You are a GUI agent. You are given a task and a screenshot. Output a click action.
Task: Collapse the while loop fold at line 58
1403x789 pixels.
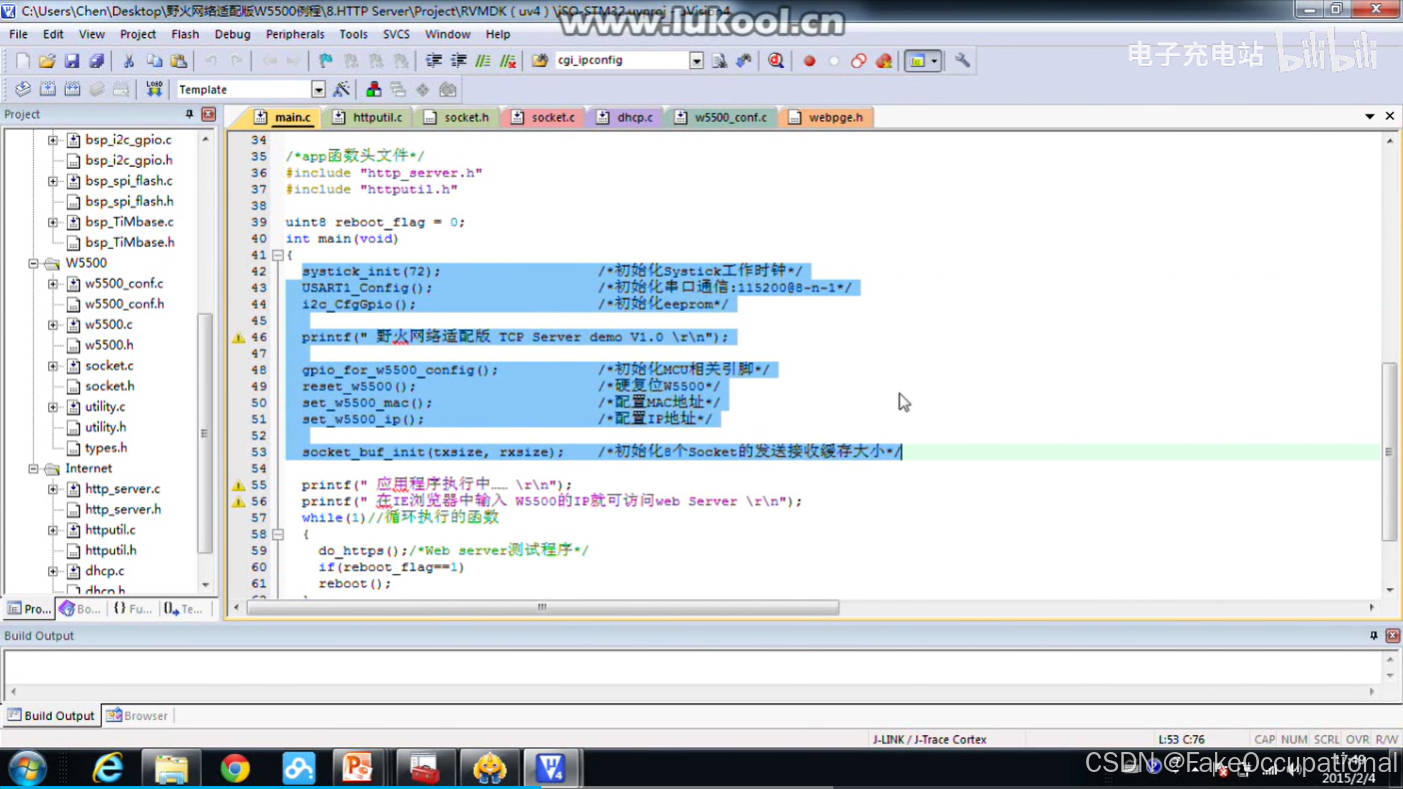pos(278,535)
